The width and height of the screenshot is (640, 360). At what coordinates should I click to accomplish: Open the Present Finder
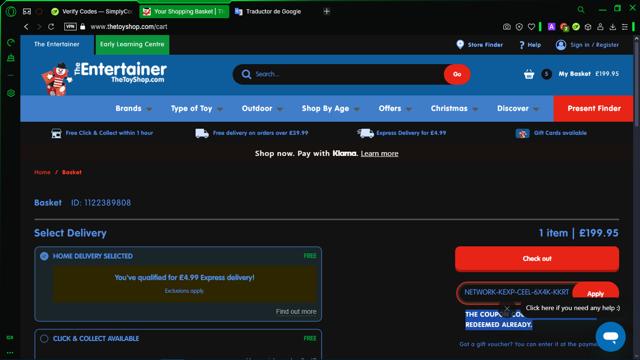pos(593,109)
